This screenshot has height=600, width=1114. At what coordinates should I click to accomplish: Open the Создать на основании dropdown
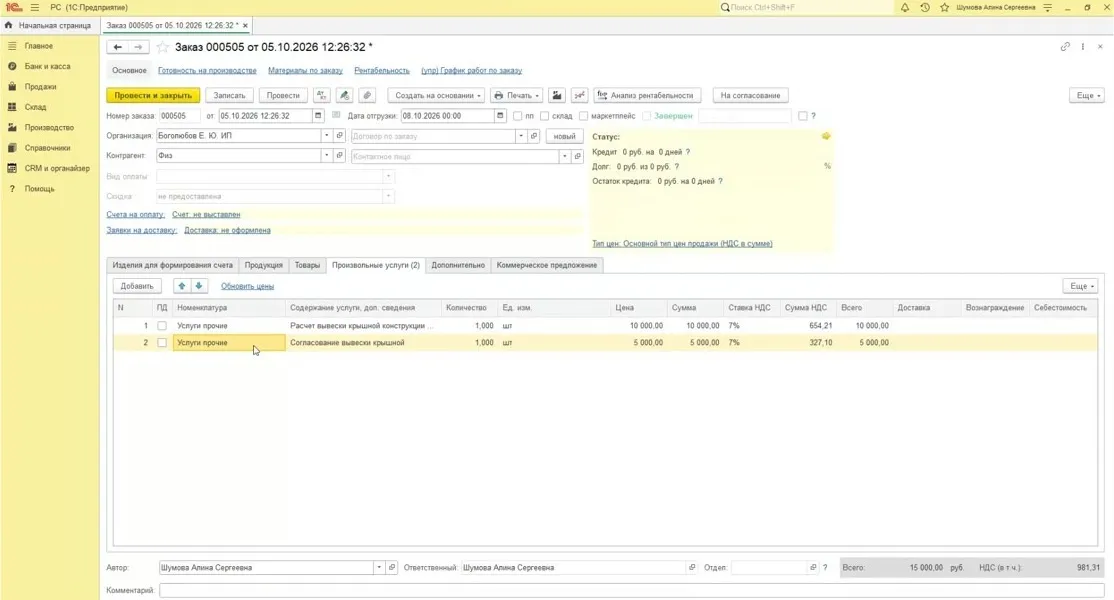click(436, 95)
